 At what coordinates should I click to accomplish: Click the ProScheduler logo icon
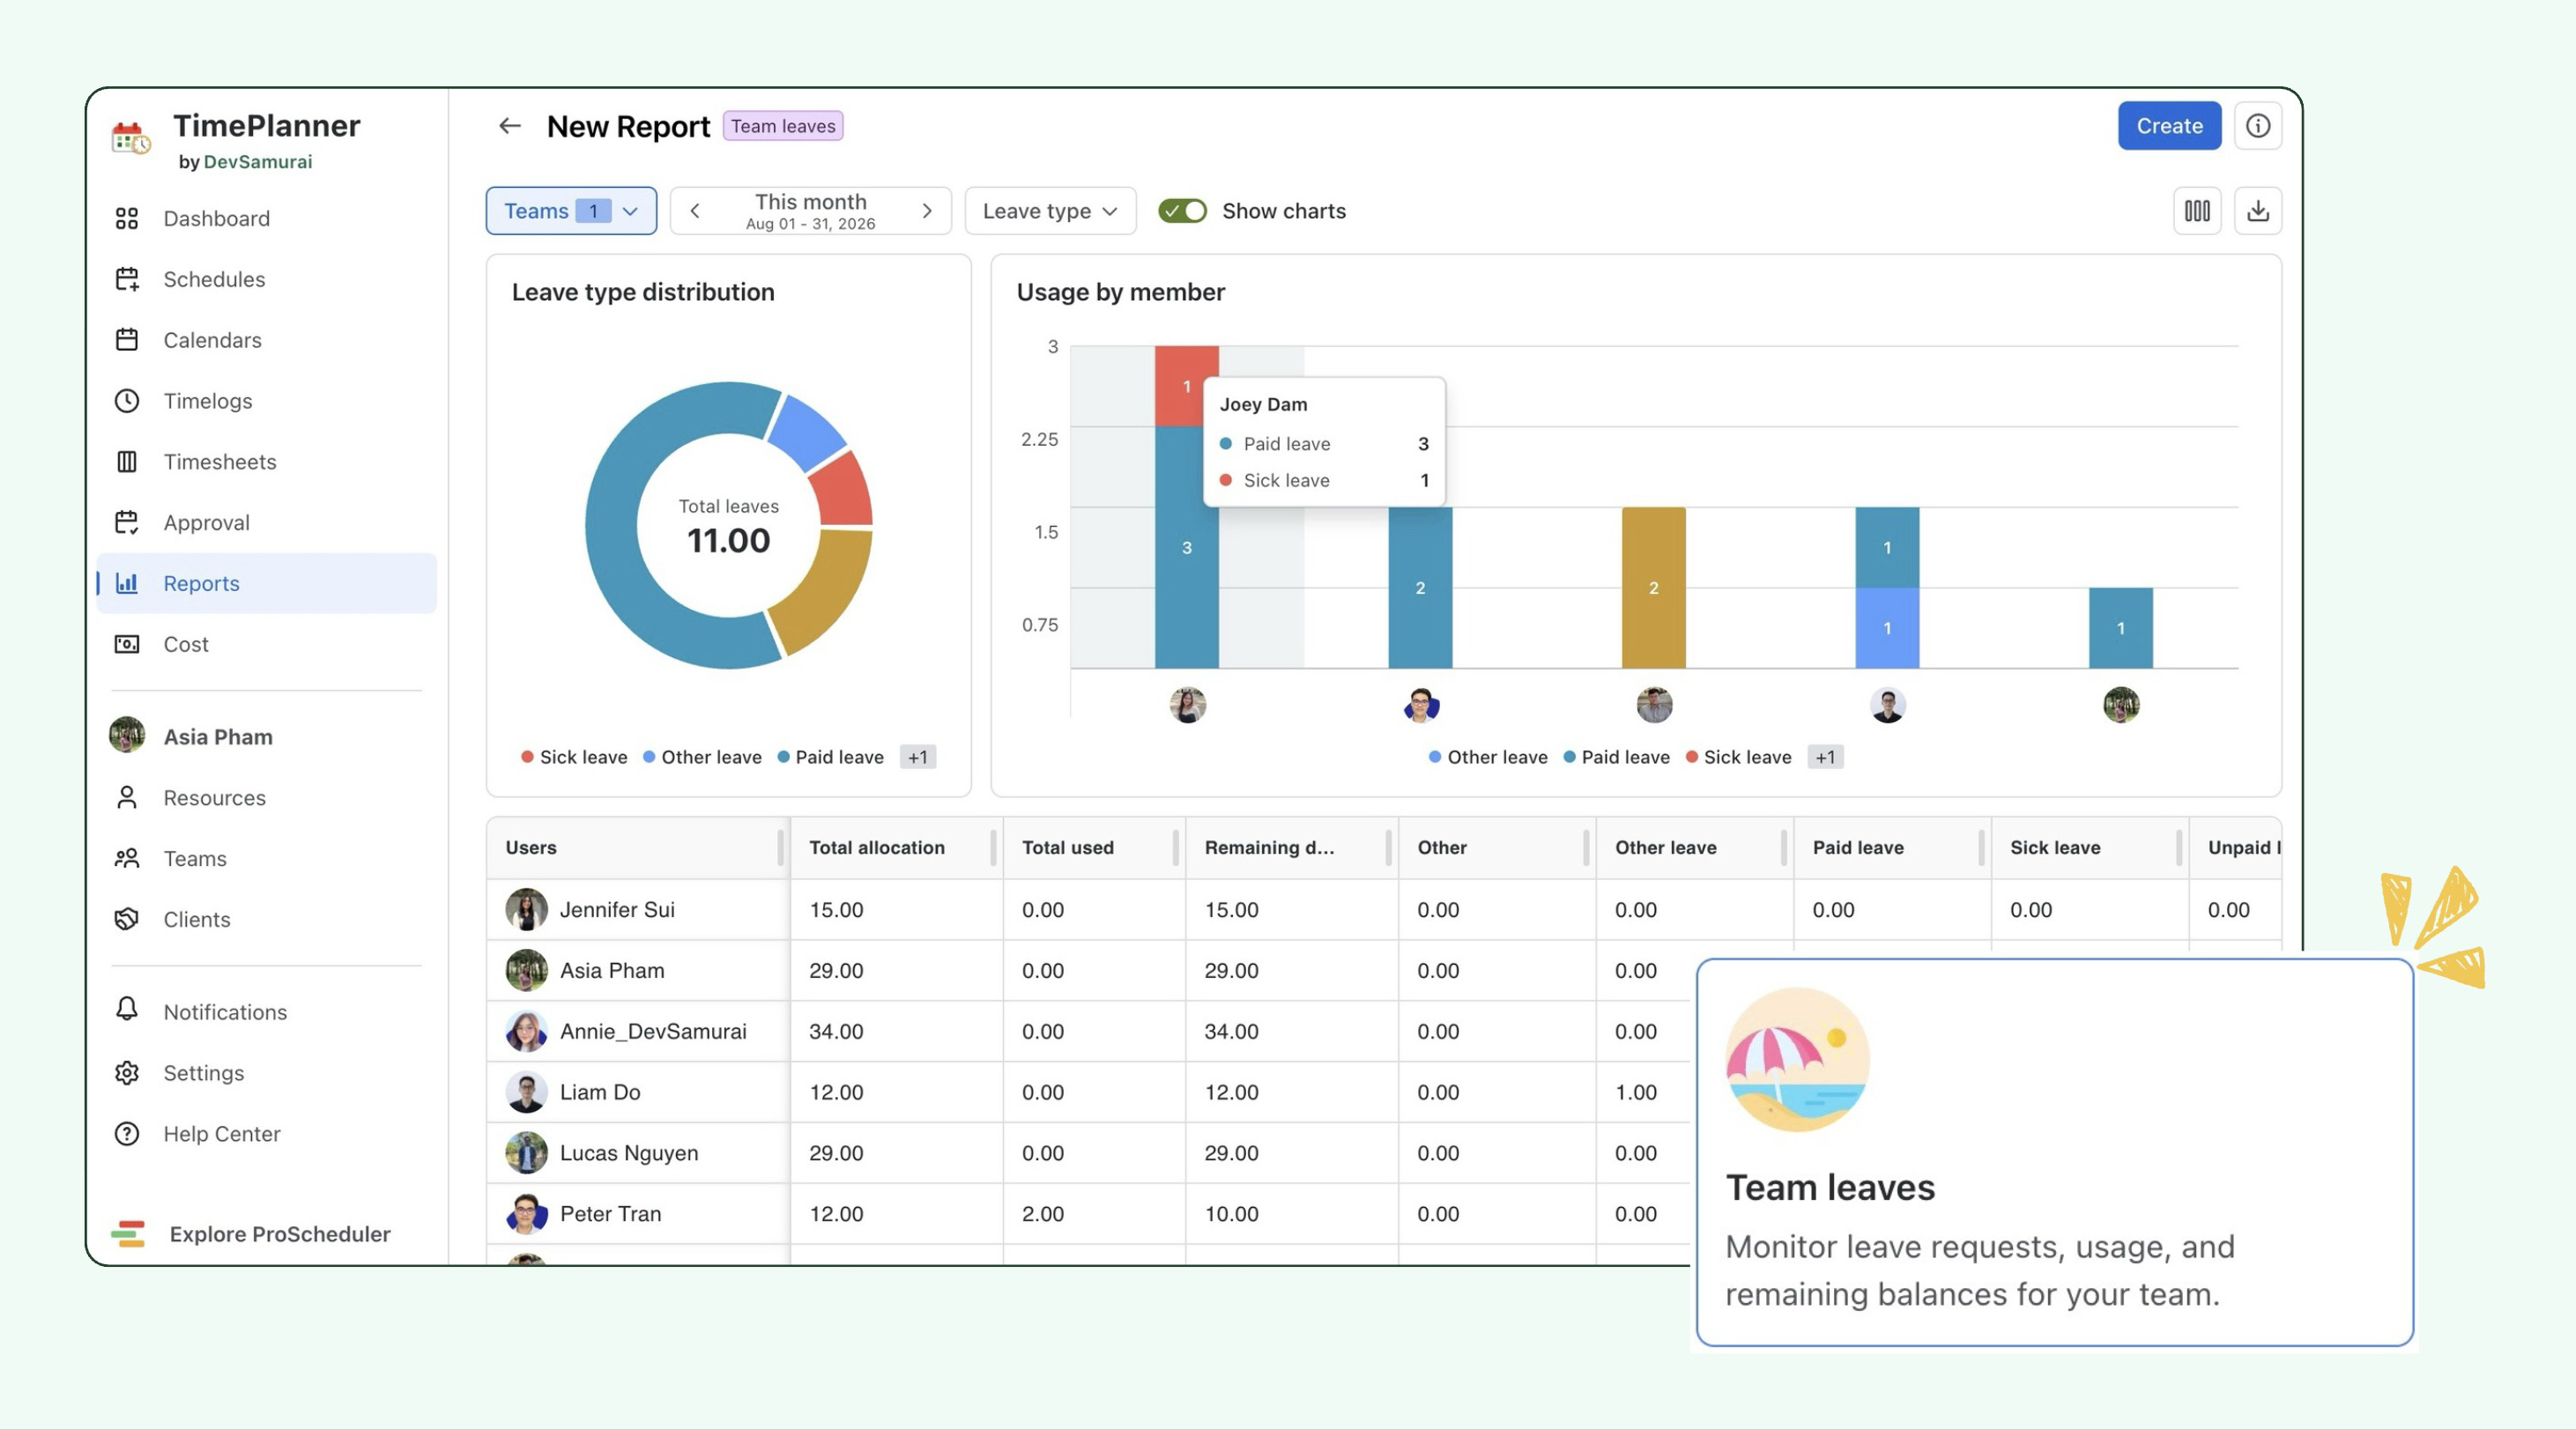pos(128,1234)
